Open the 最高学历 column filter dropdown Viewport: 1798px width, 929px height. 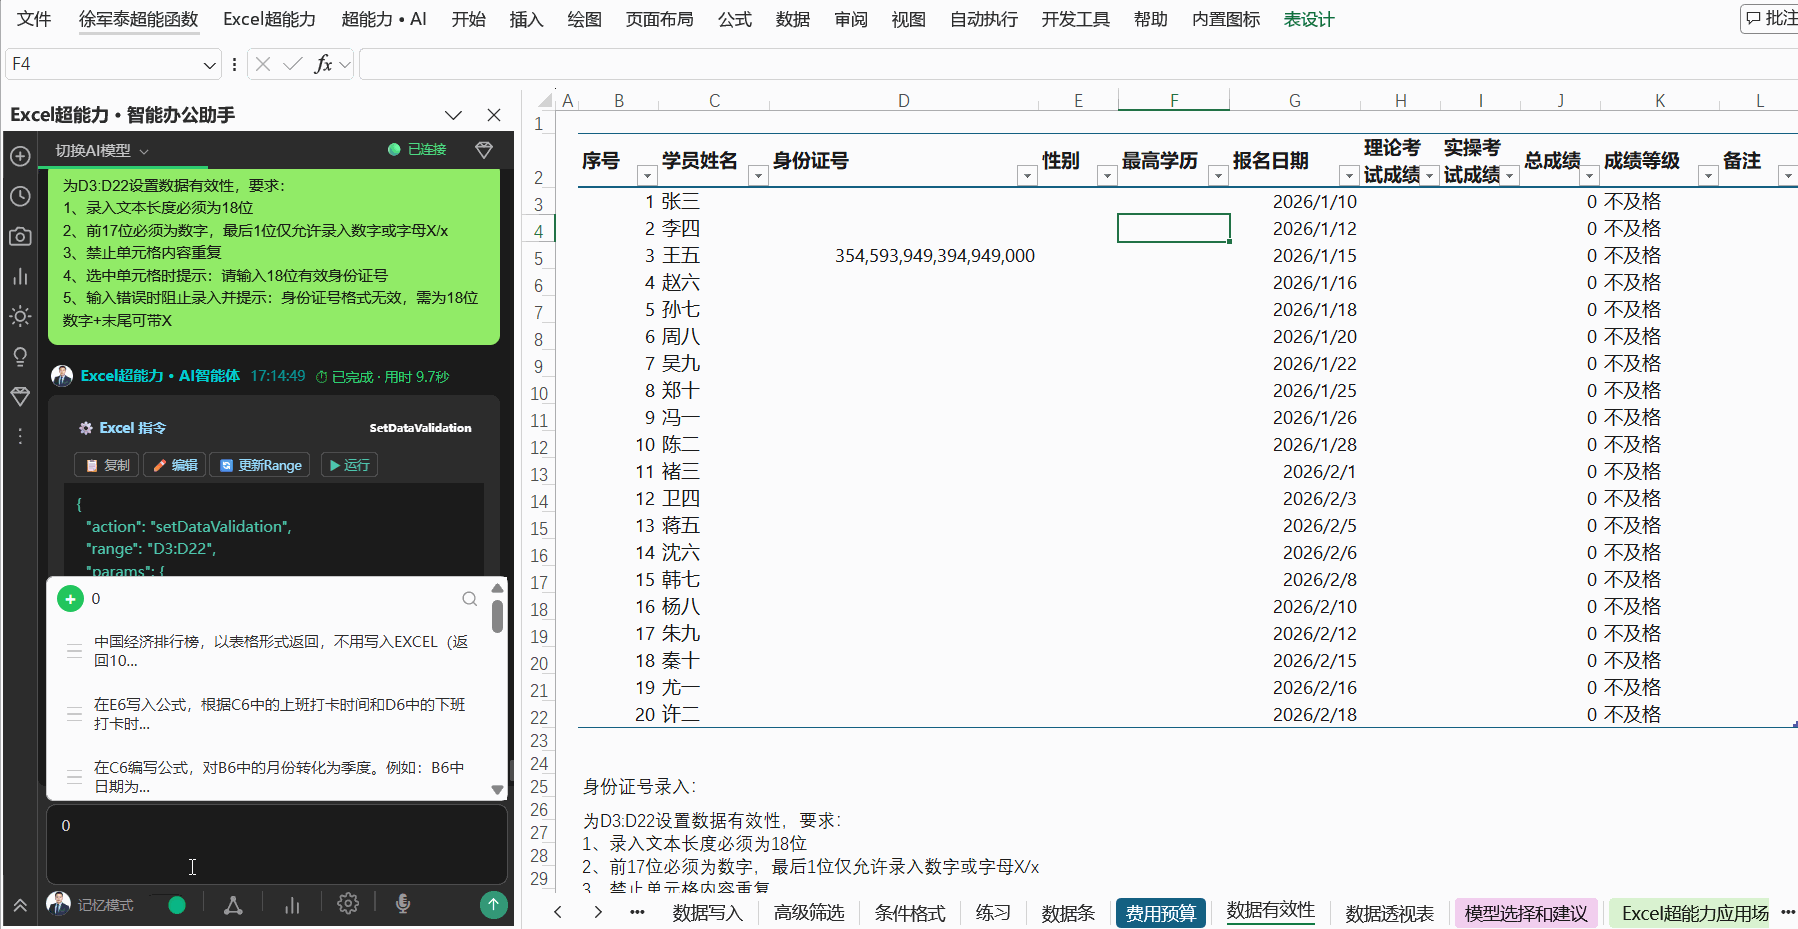1218,176
